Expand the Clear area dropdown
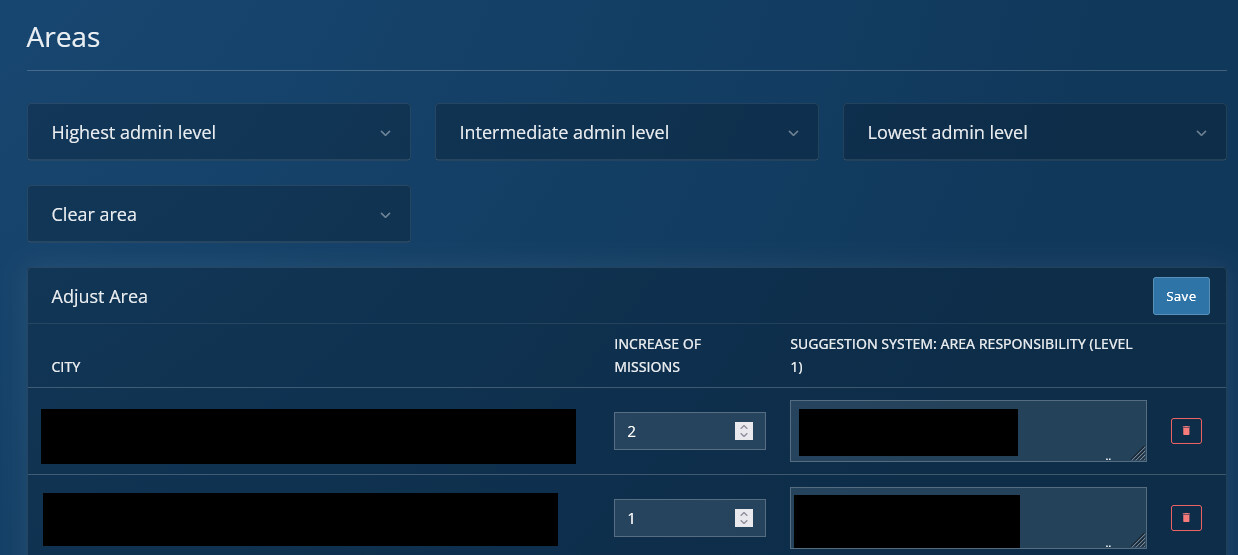 pos(218,214)
